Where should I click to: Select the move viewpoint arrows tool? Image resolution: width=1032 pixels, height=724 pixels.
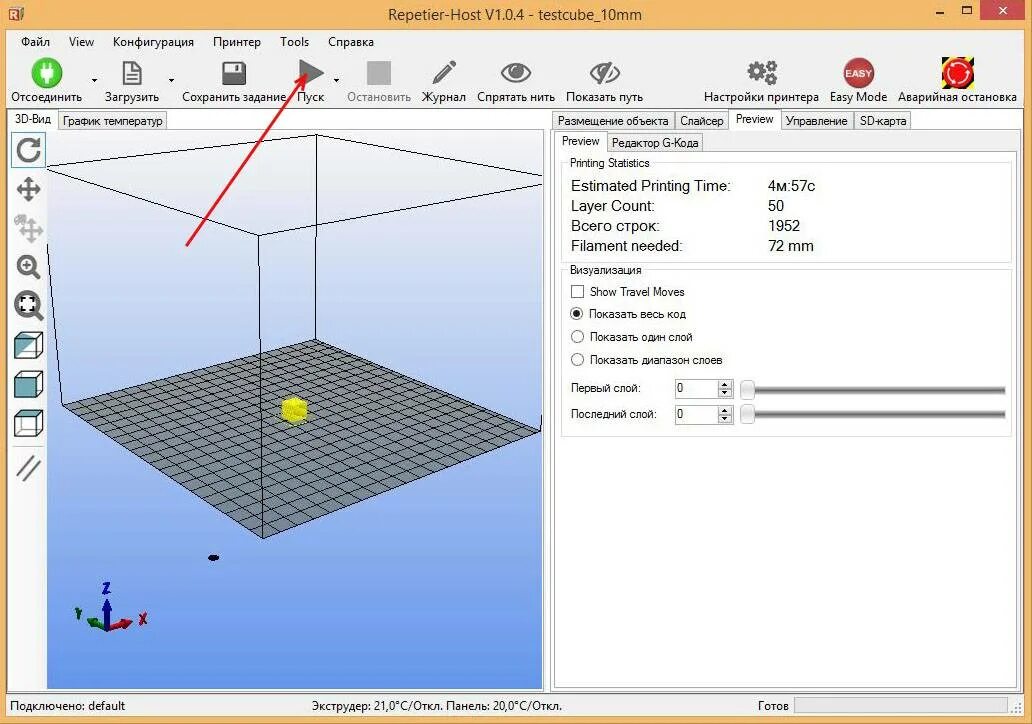pyautogui.click(x=28, y=190)
